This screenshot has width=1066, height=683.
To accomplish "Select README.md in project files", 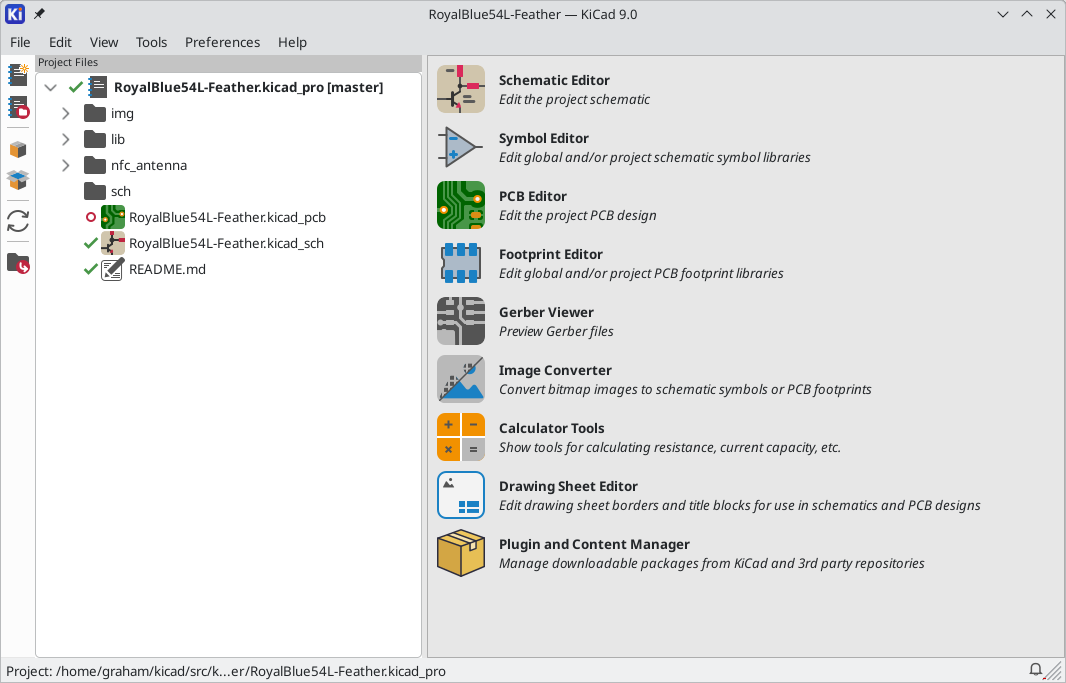I will [x=167, y=269].
